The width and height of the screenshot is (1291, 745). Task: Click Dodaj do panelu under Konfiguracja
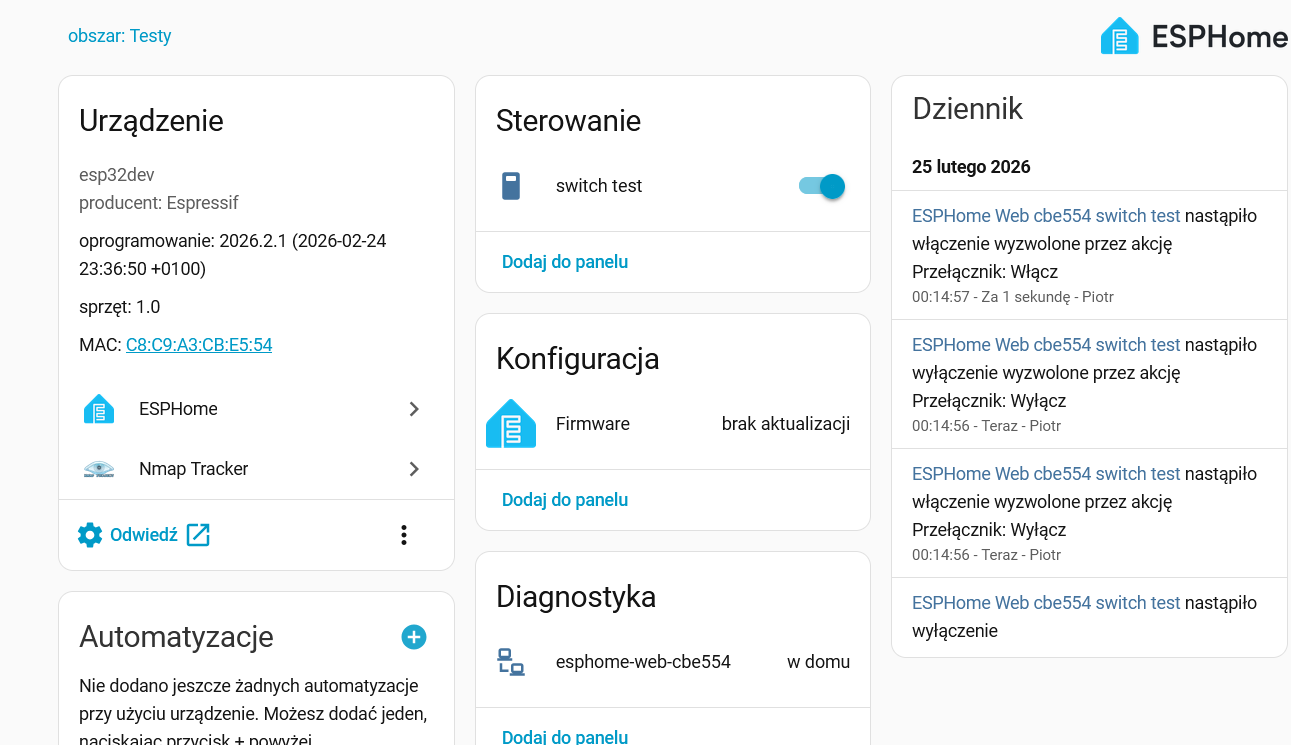click(565, 500)
